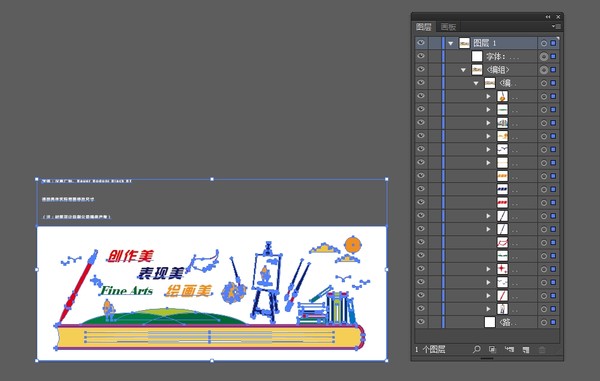
Task: Collapse the top <编组> disclosure triangle
Action: (x=463, y=70)
